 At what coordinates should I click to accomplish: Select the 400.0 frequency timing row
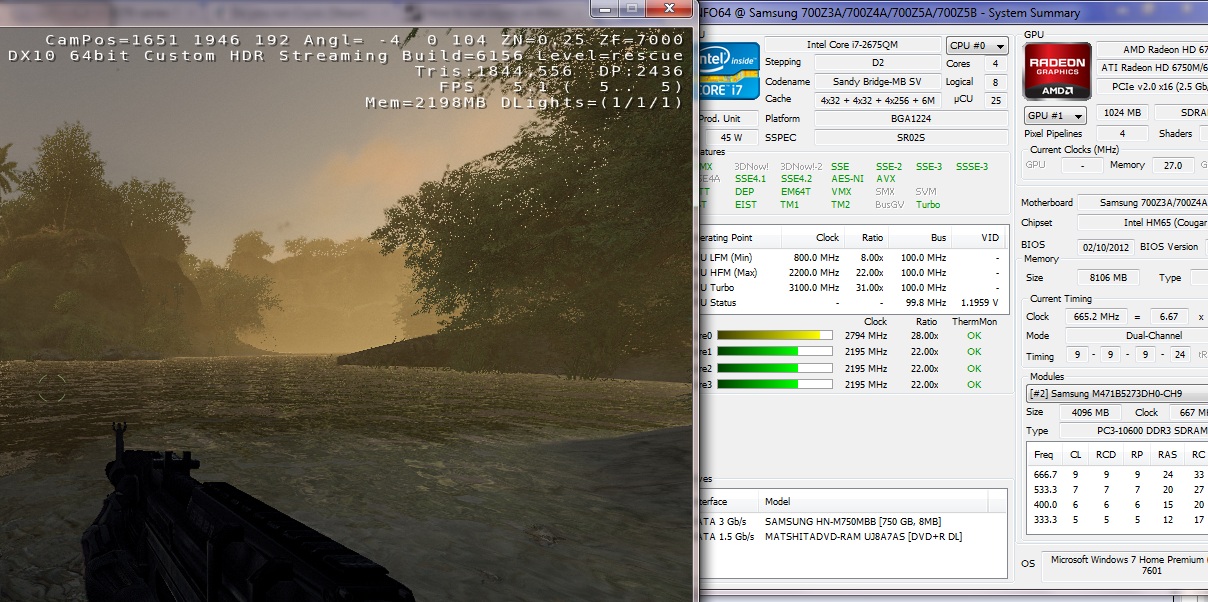tap(1118, 505)
